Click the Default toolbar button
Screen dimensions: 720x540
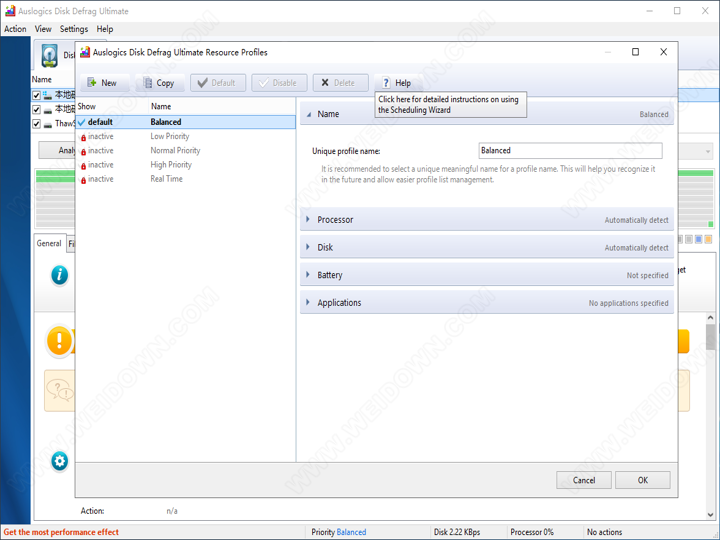[218, 83]
